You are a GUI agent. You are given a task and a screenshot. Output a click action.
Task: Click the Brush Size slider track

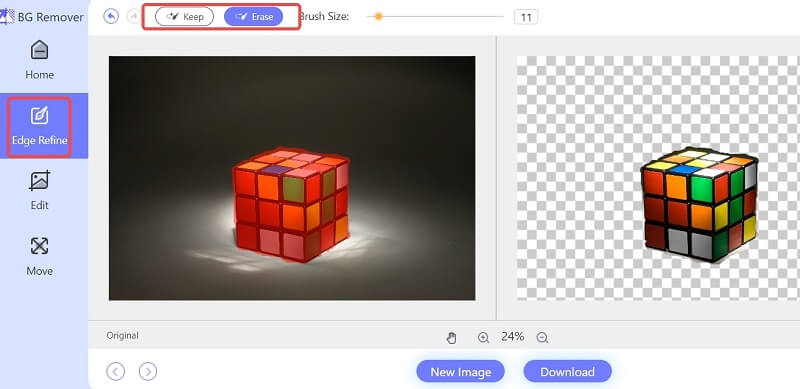pyautogui.click(x=435, y=16)
